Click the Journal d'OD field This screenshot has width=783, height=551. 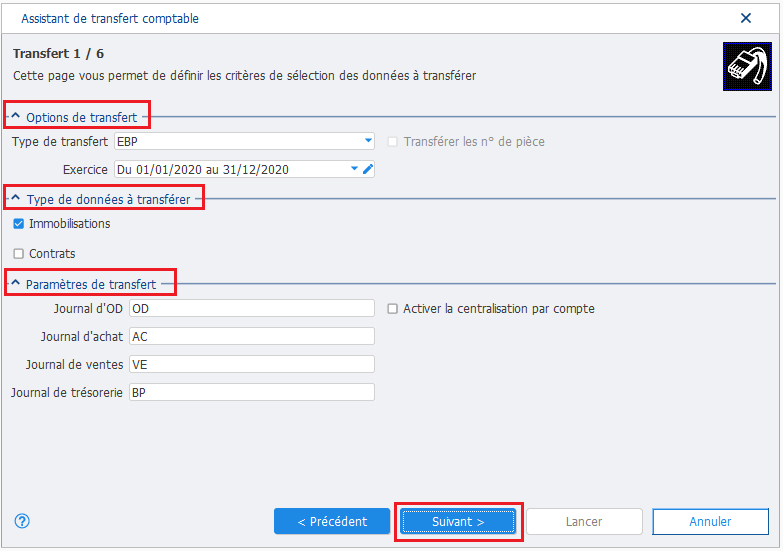252,308
